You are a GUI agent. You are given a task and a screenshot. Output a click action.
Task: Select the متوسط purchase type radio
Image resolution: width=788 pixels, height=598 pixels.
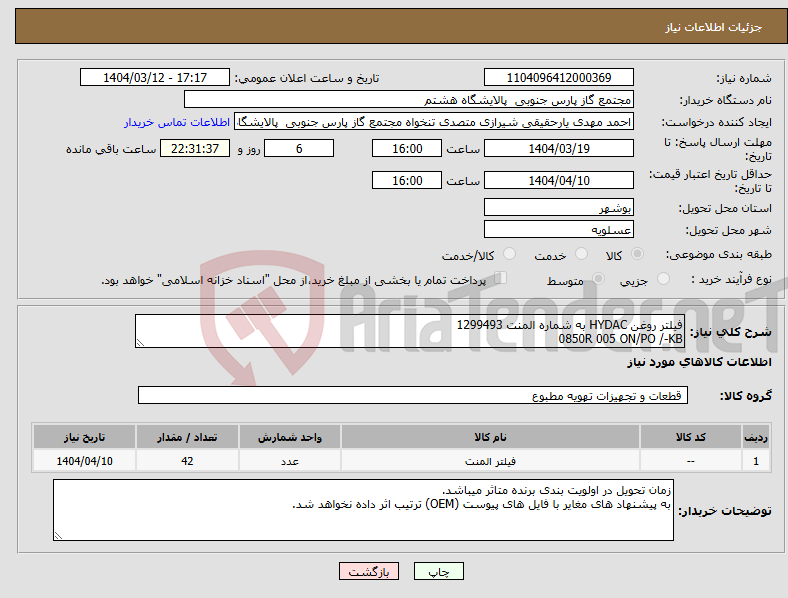coord(598,278)
